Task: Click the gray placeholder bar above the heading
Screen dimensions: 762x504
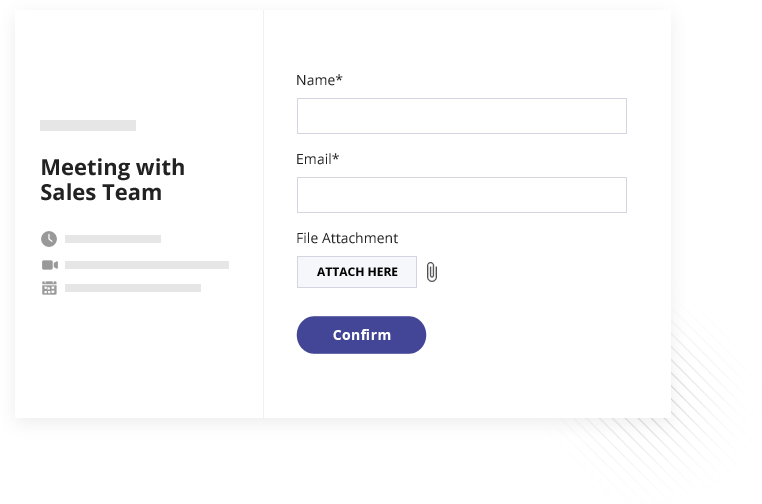Action: click(88, 125)
